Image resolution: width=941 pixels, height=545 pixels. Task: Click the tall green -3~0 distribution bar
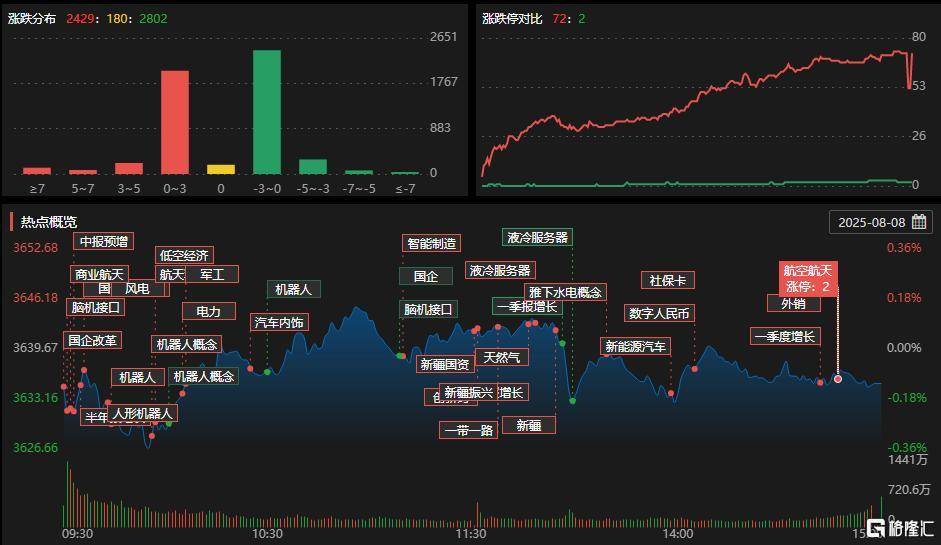267,112
